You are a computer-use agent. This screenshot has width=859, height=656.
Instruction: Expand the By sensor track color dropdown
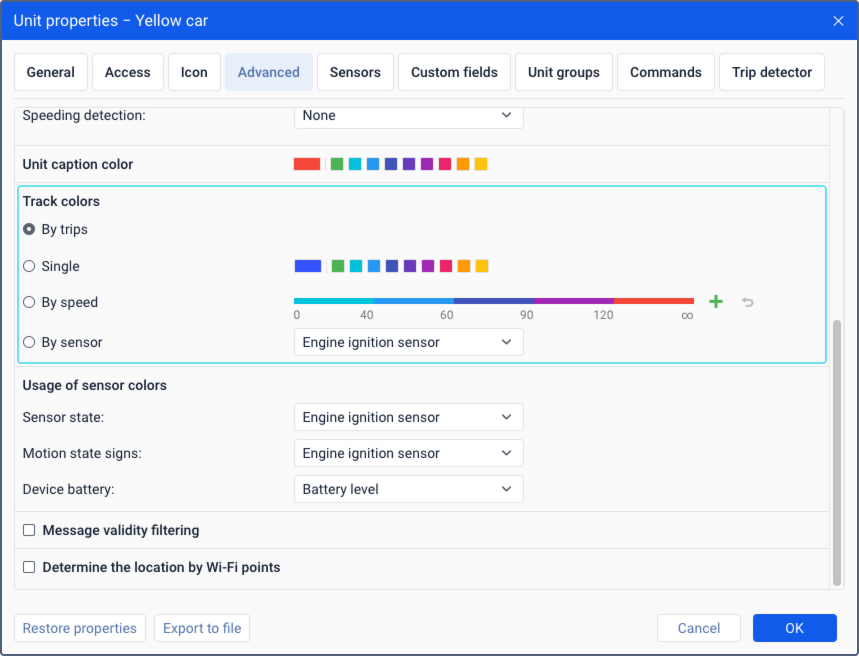[408, 342]
